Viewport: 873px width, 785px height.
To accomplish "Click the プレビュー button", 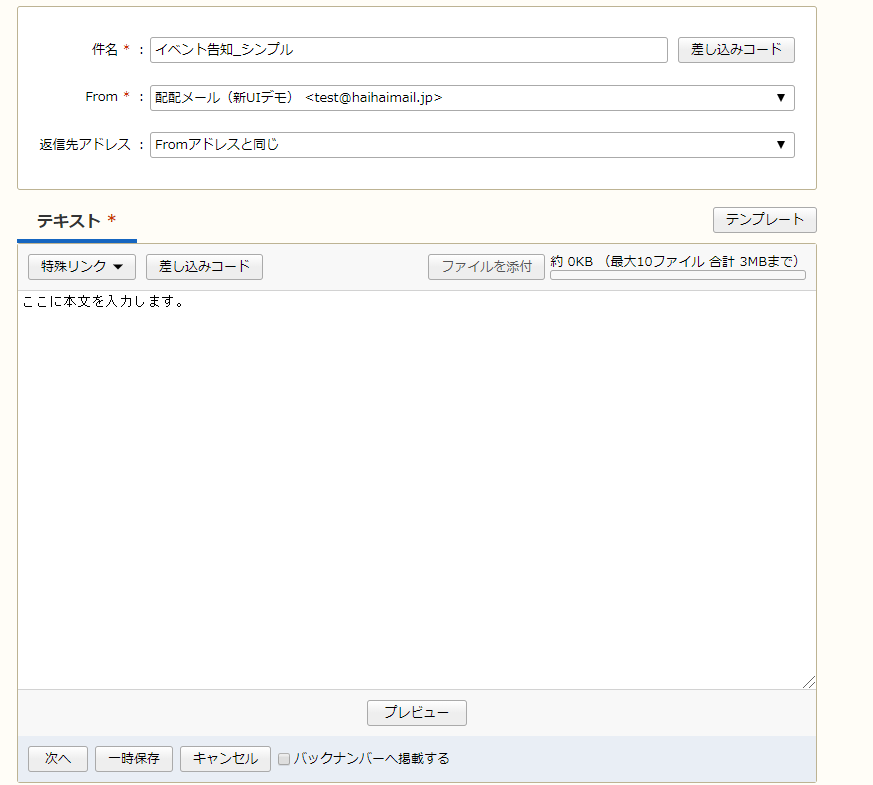I will pos(417,713).
